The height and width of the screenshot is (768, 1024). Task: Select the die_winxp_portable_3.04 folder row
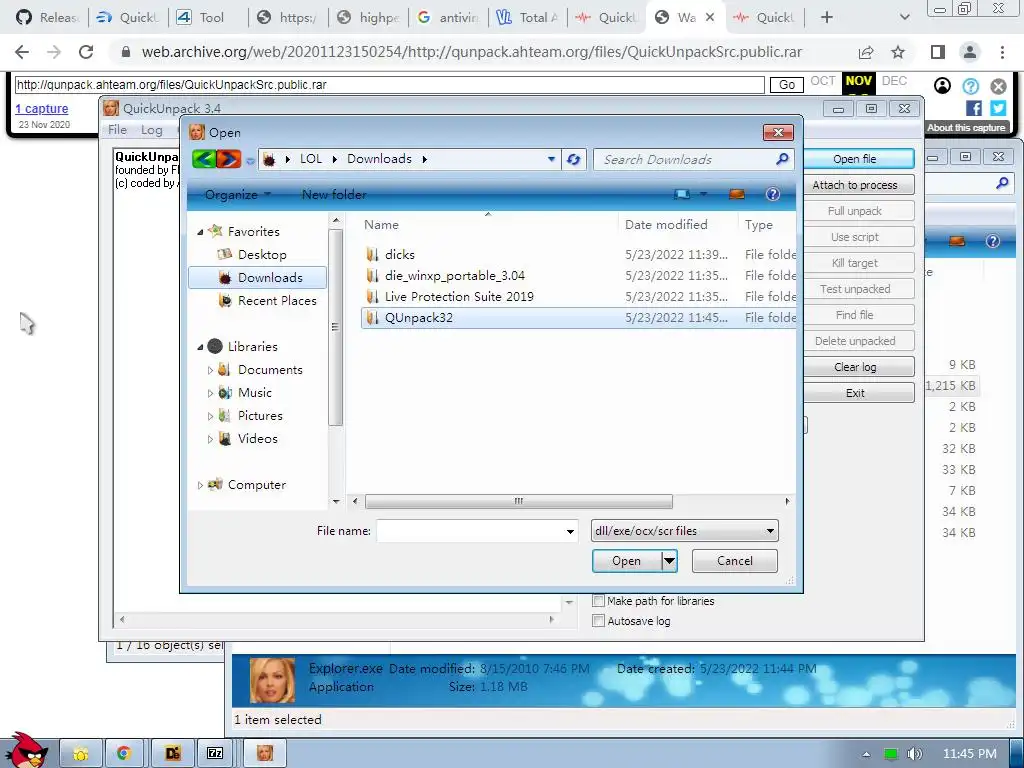click(579, 276)
